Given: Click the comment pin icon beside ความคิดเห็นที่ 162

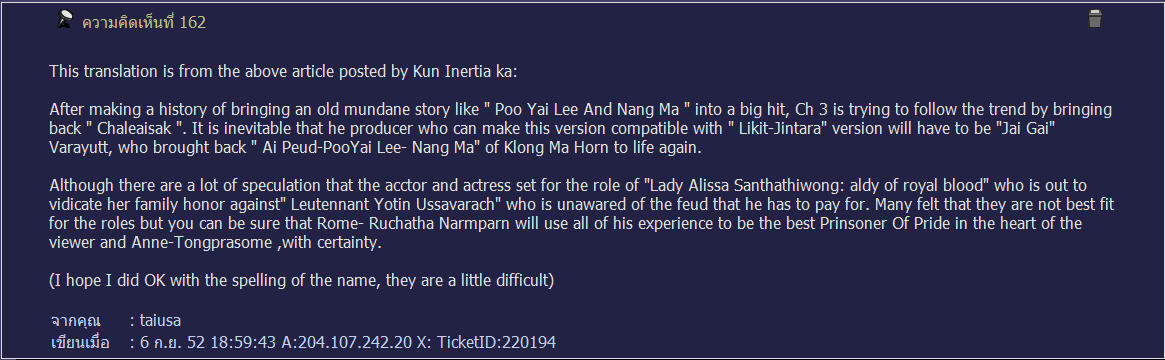Looking at the screenshot, I should pos(65,20).
